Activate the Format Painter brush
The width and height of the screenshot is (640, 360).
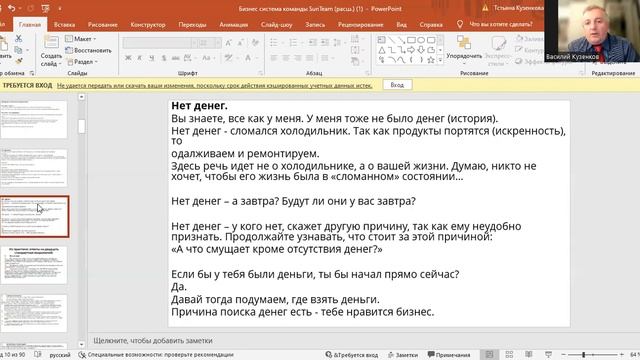tap(19, 61)
